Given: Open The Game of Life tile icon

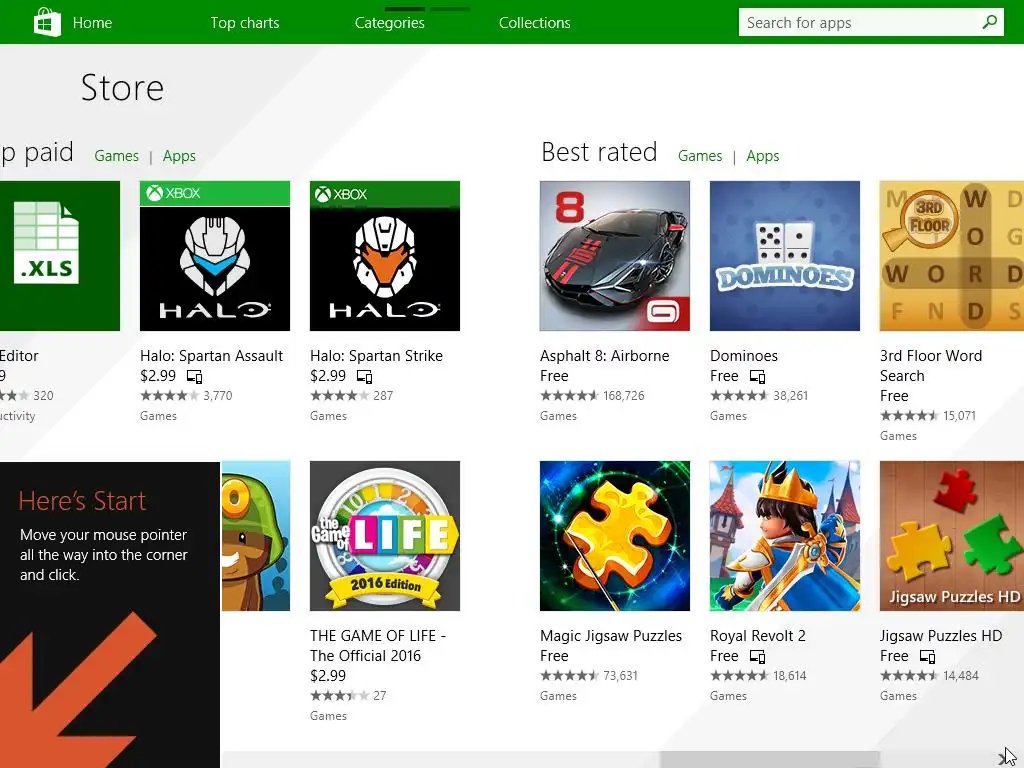Looking at the screenshot, I should pos(385,536).
